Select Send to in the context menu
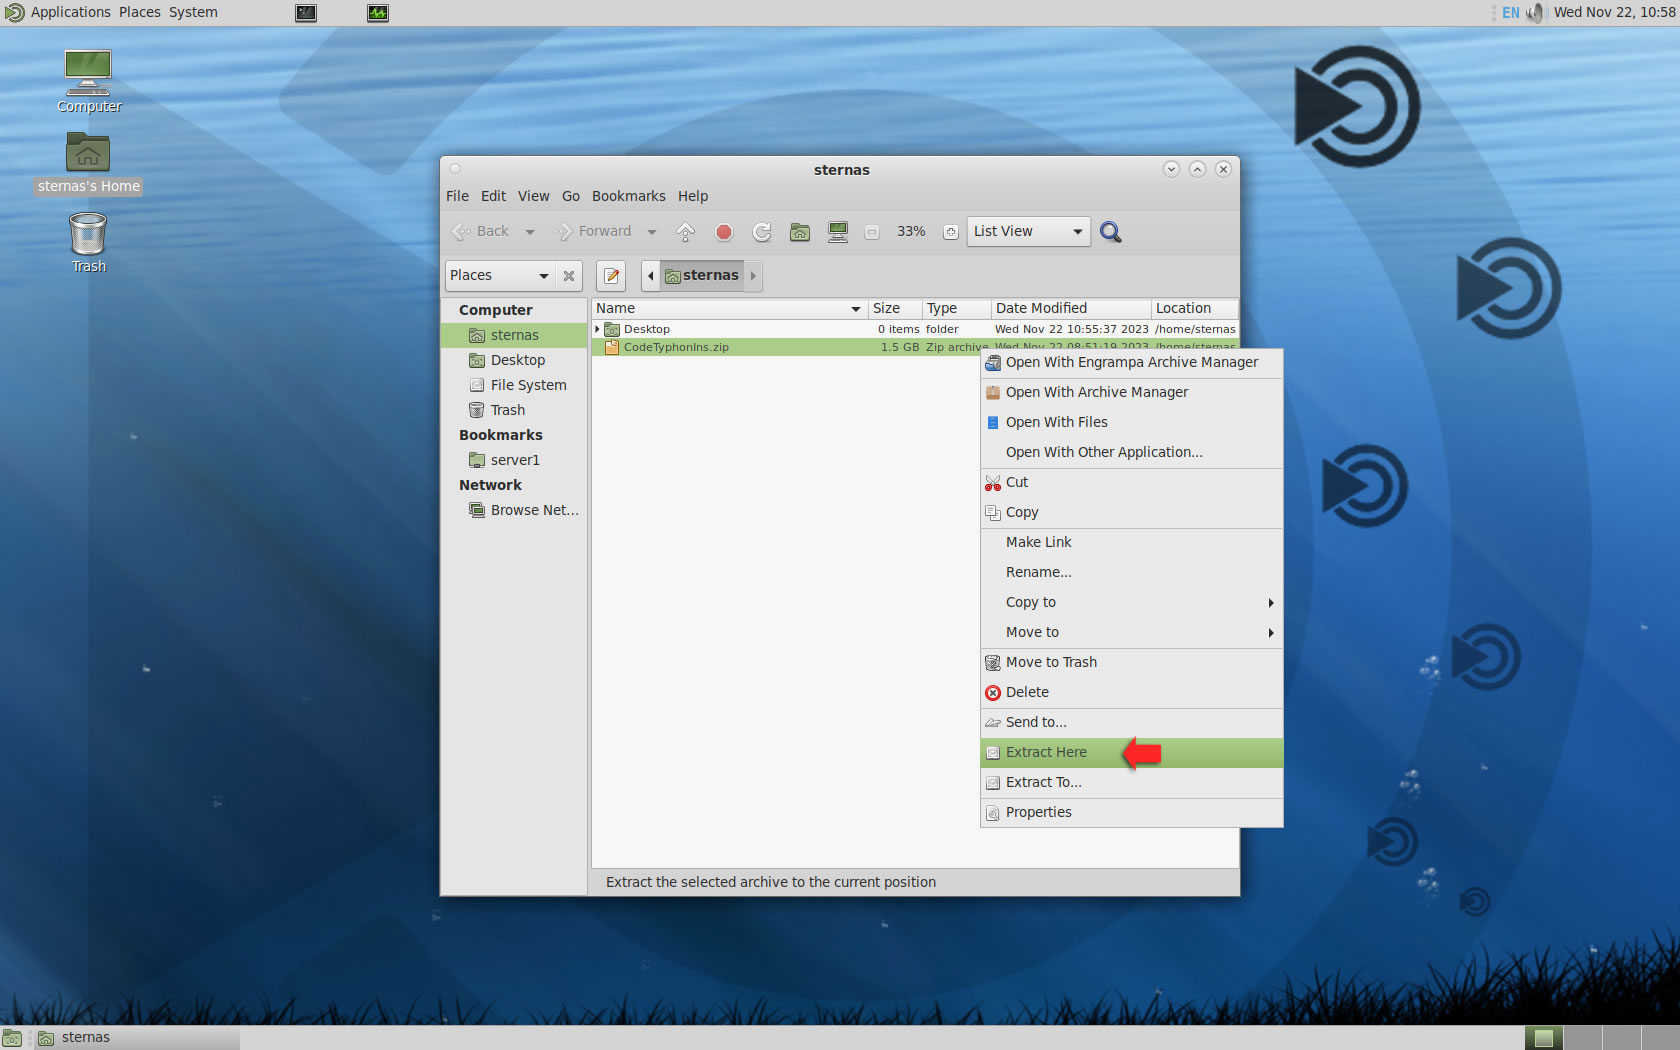The height and width of the screenshot is (1050, 1680). (x=1131, y=722)
